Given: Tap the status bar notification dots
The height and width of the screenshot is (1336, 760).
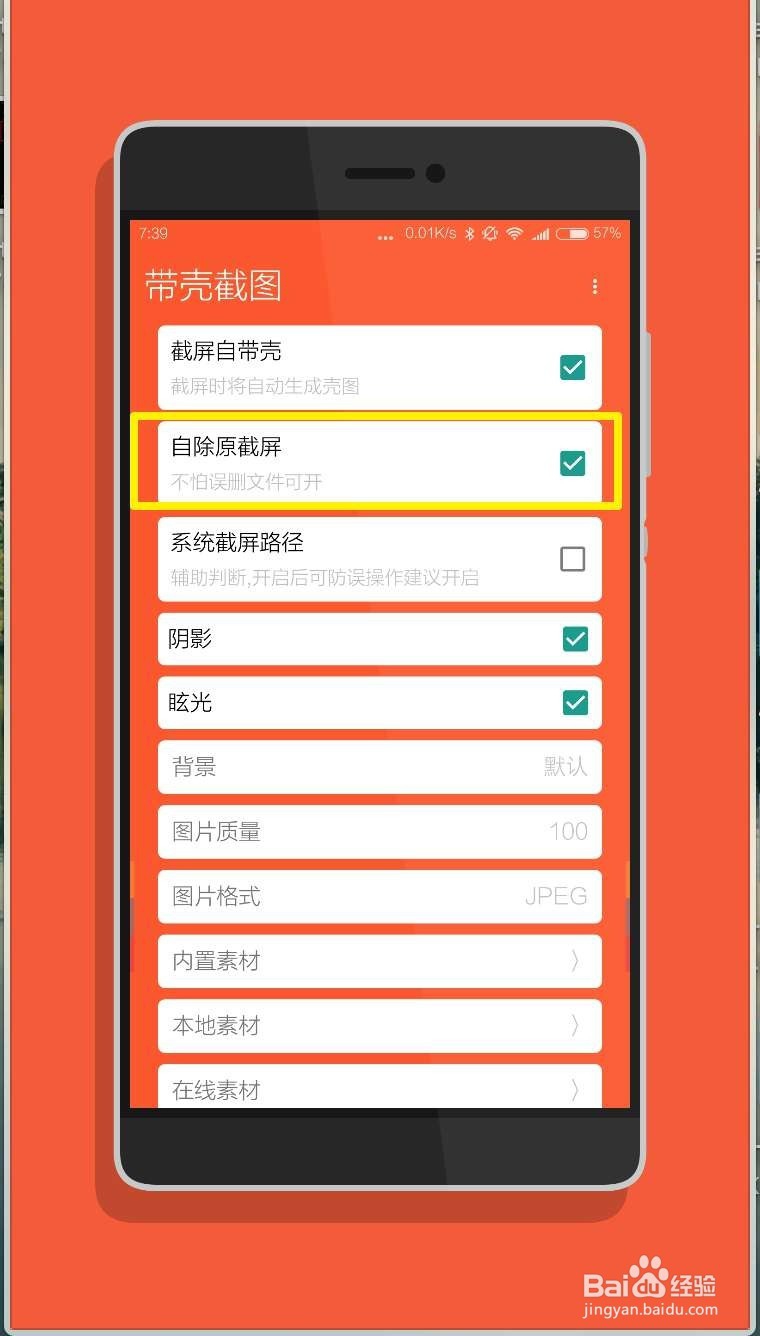Looking at the screenshot, I should [x=386, y=238].
